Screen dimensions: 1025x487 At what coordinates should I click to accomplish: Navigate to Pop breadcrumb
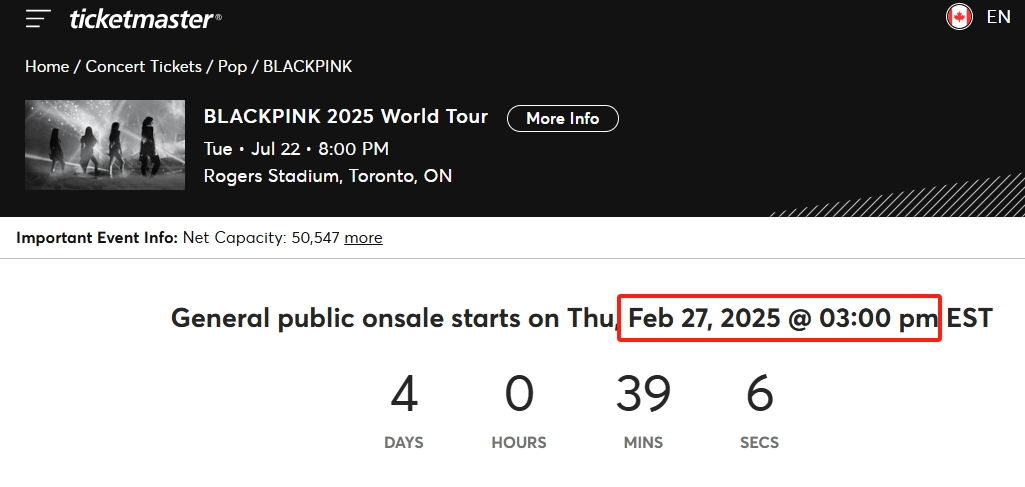(x=232, y=67)
